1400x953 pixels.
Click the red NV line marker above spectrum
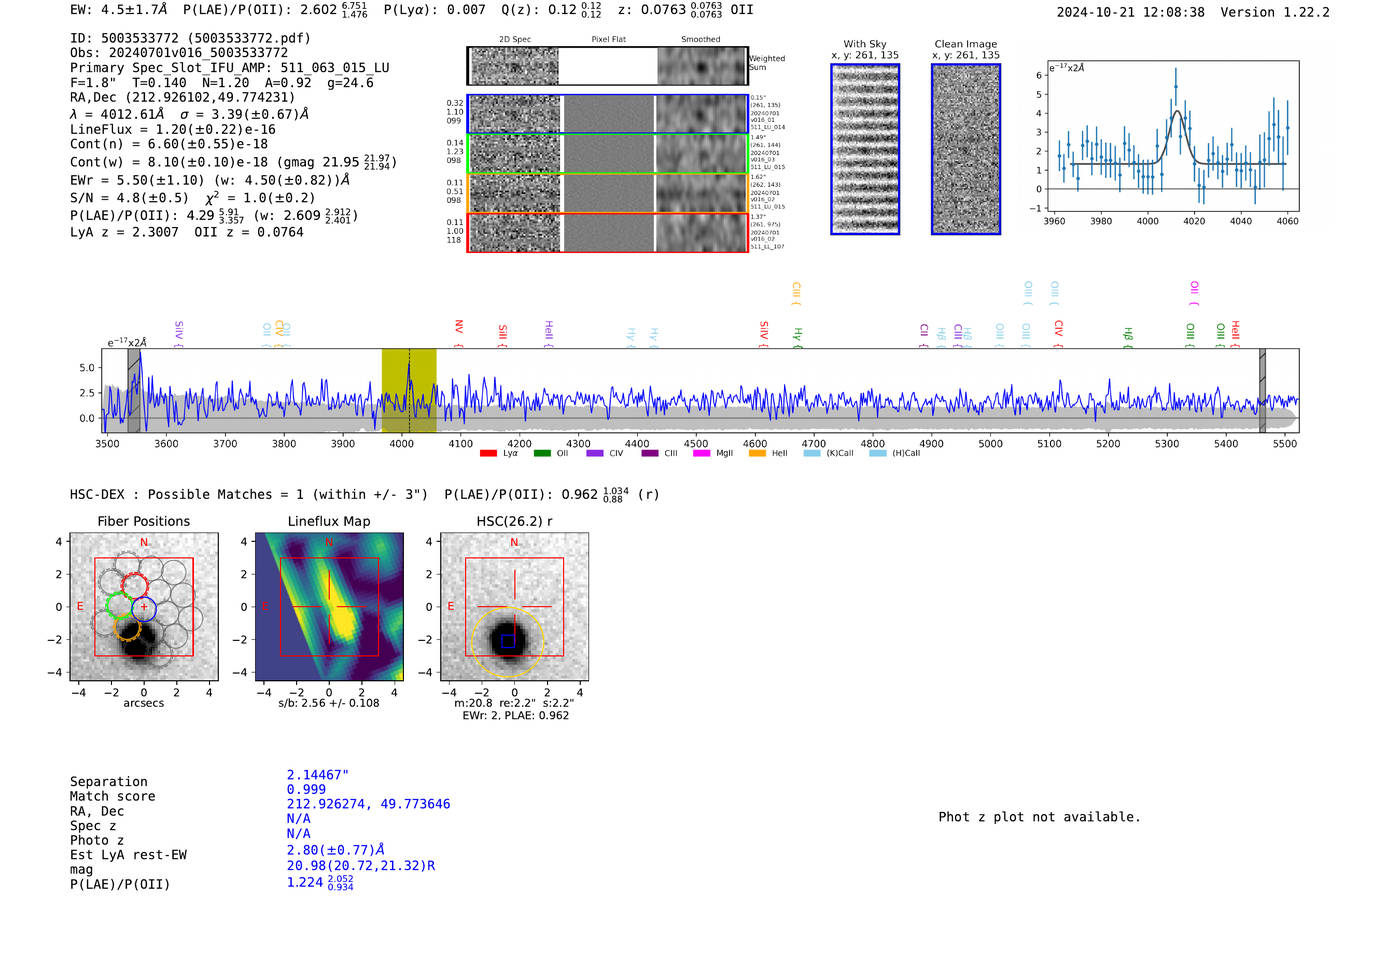(458, 328)
